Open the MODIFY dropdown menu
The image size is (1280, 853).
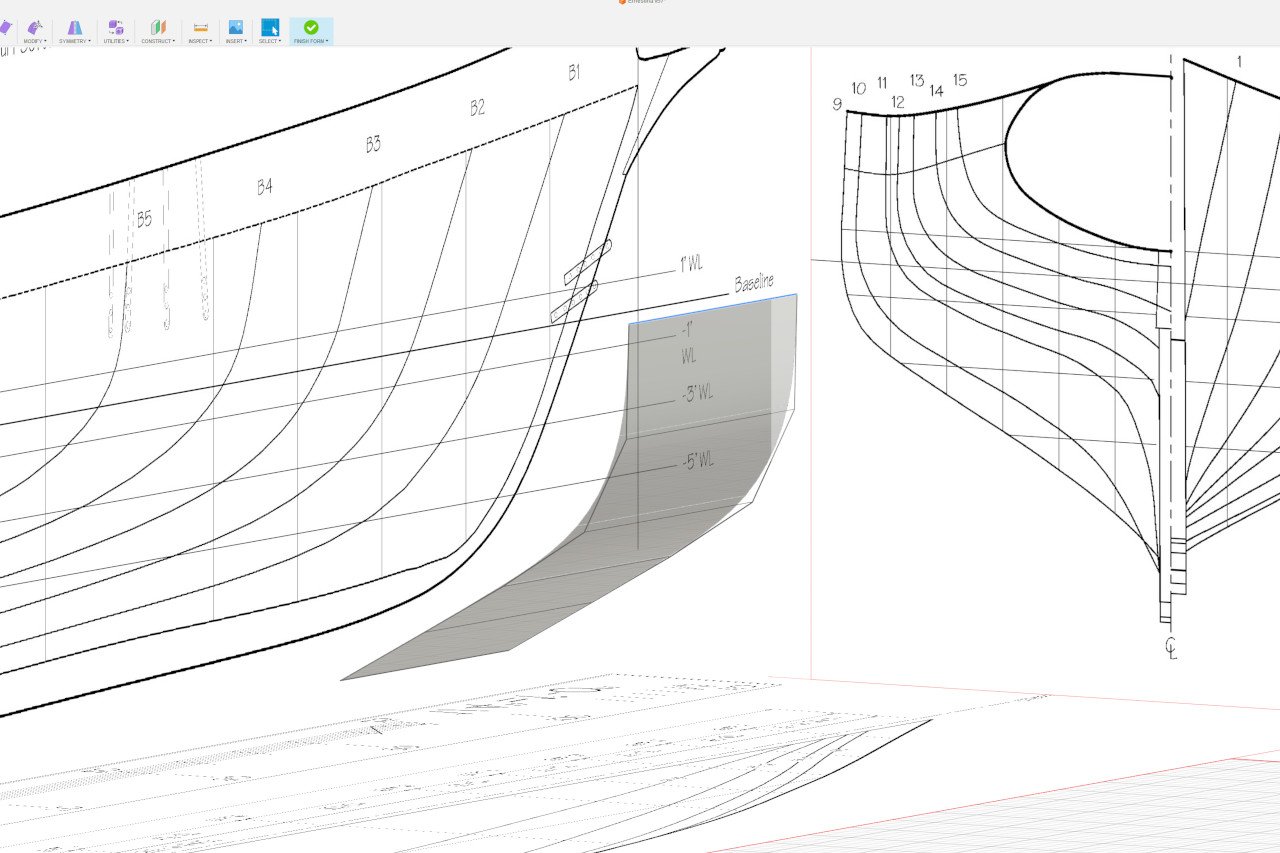tap(35, 41)
